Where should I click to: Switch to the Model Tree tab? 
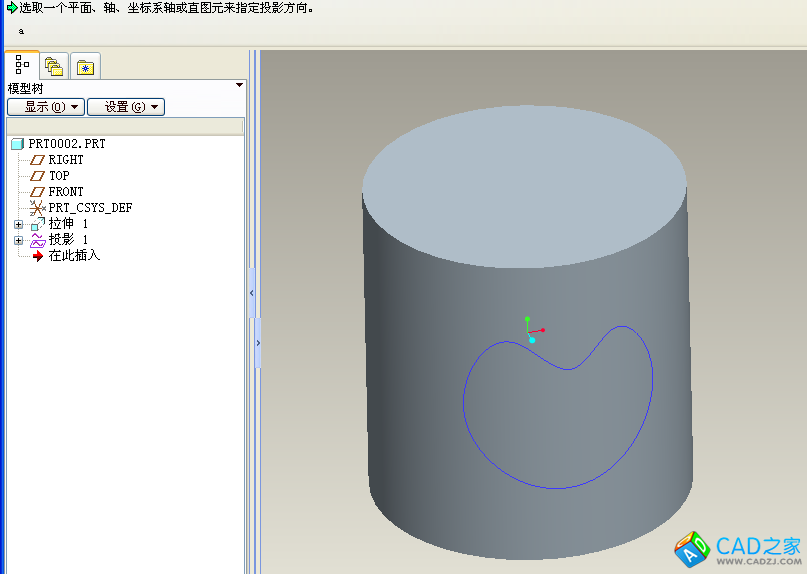point(22,66)
